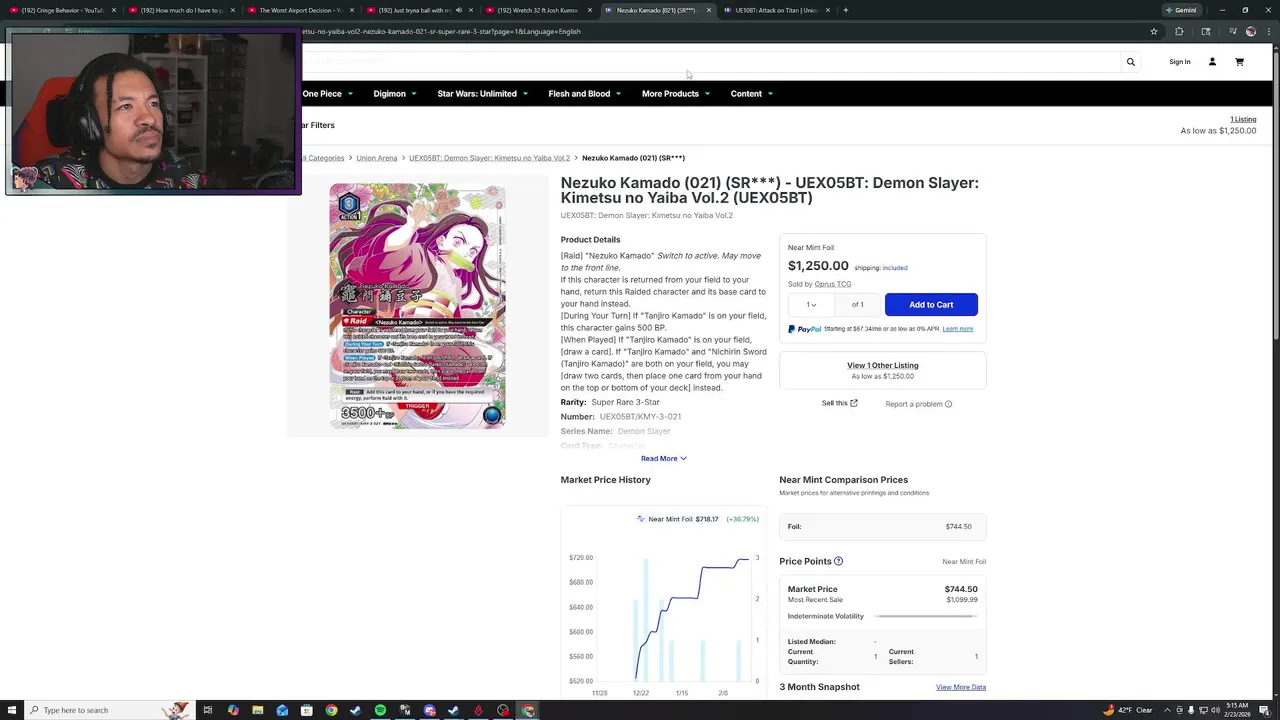
Task: Open Steam from the taskbar
Action: (x=454, y=710)
